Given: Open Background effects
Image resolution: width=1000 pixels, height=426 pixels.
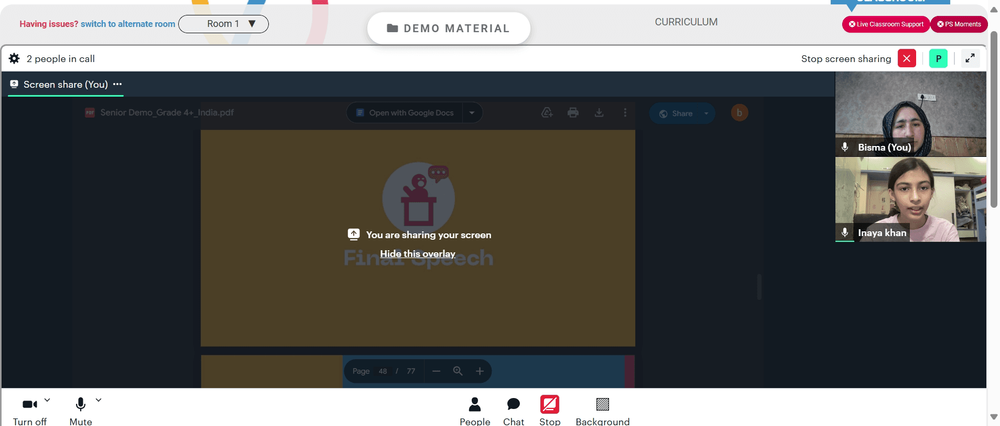Looking at the screenshot, I should point(602,411).
